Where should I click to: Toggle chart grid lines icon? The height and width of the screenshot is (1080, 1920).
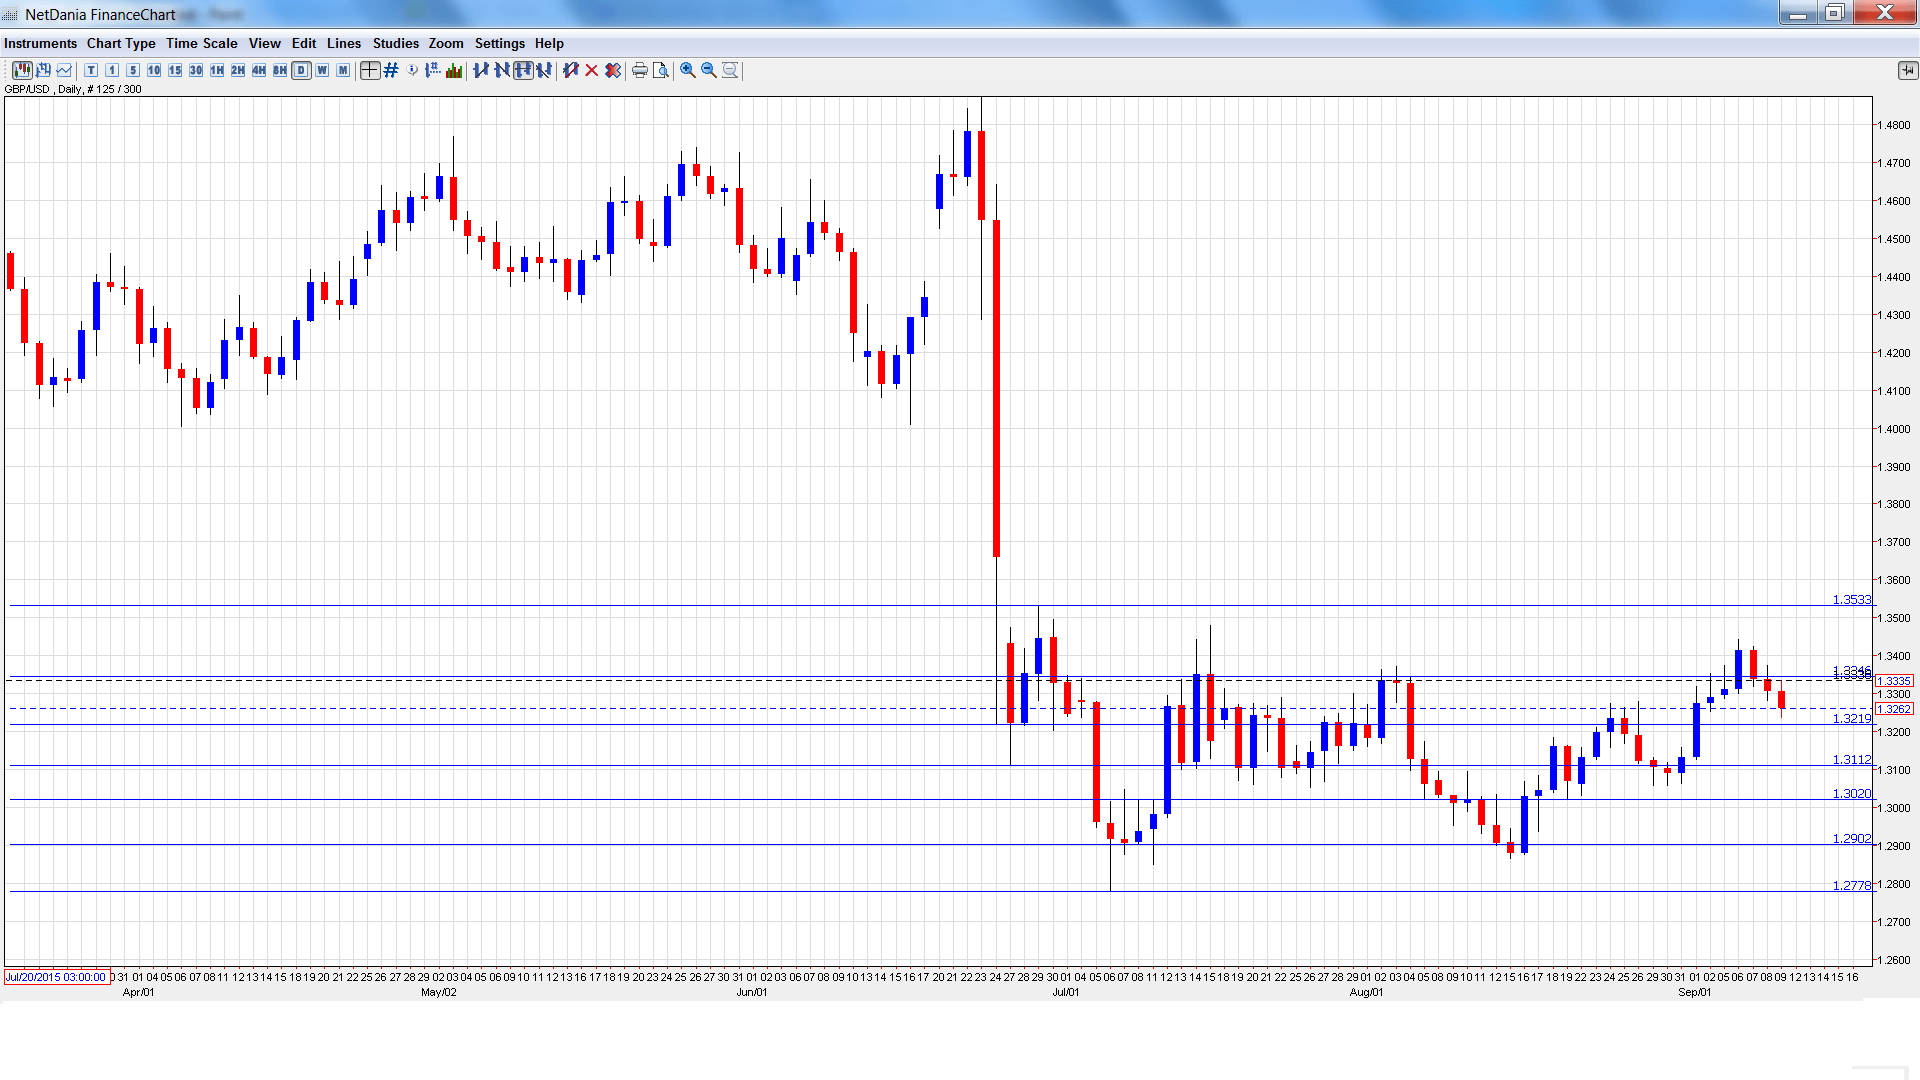tap(391, 70)
